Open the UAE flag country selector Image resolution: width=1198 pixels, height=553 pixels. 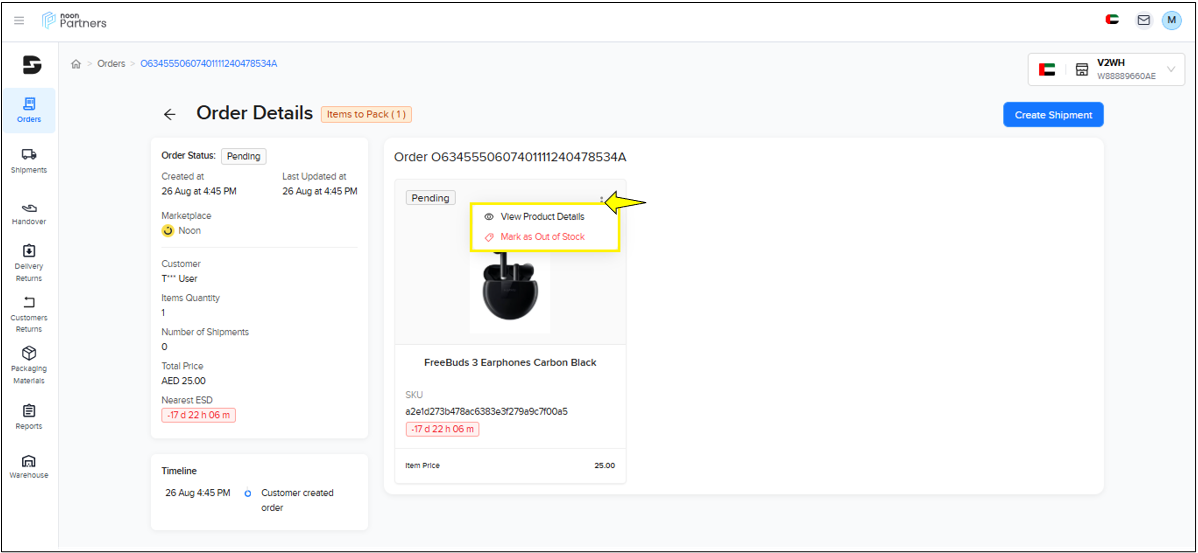click(1112, 20)
